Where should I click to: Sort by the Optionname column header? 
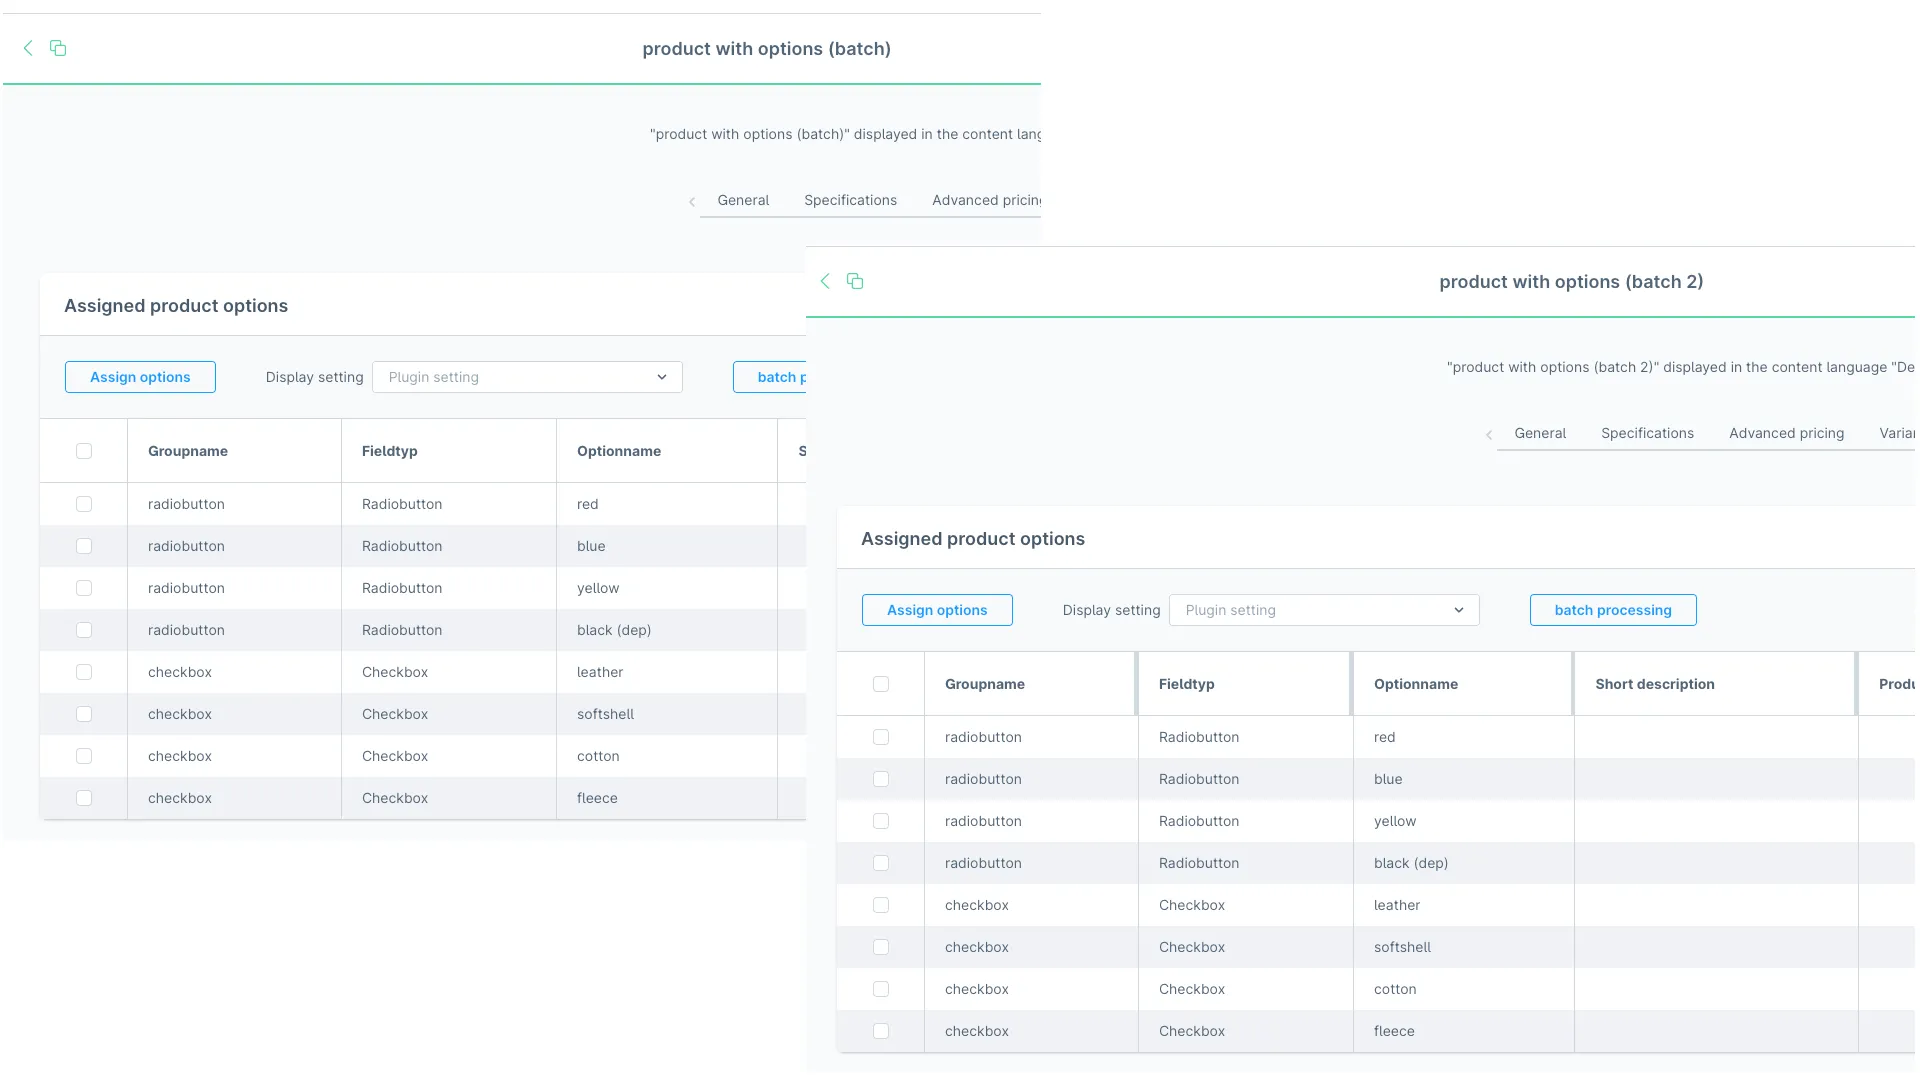click(x=1415, y=684)
